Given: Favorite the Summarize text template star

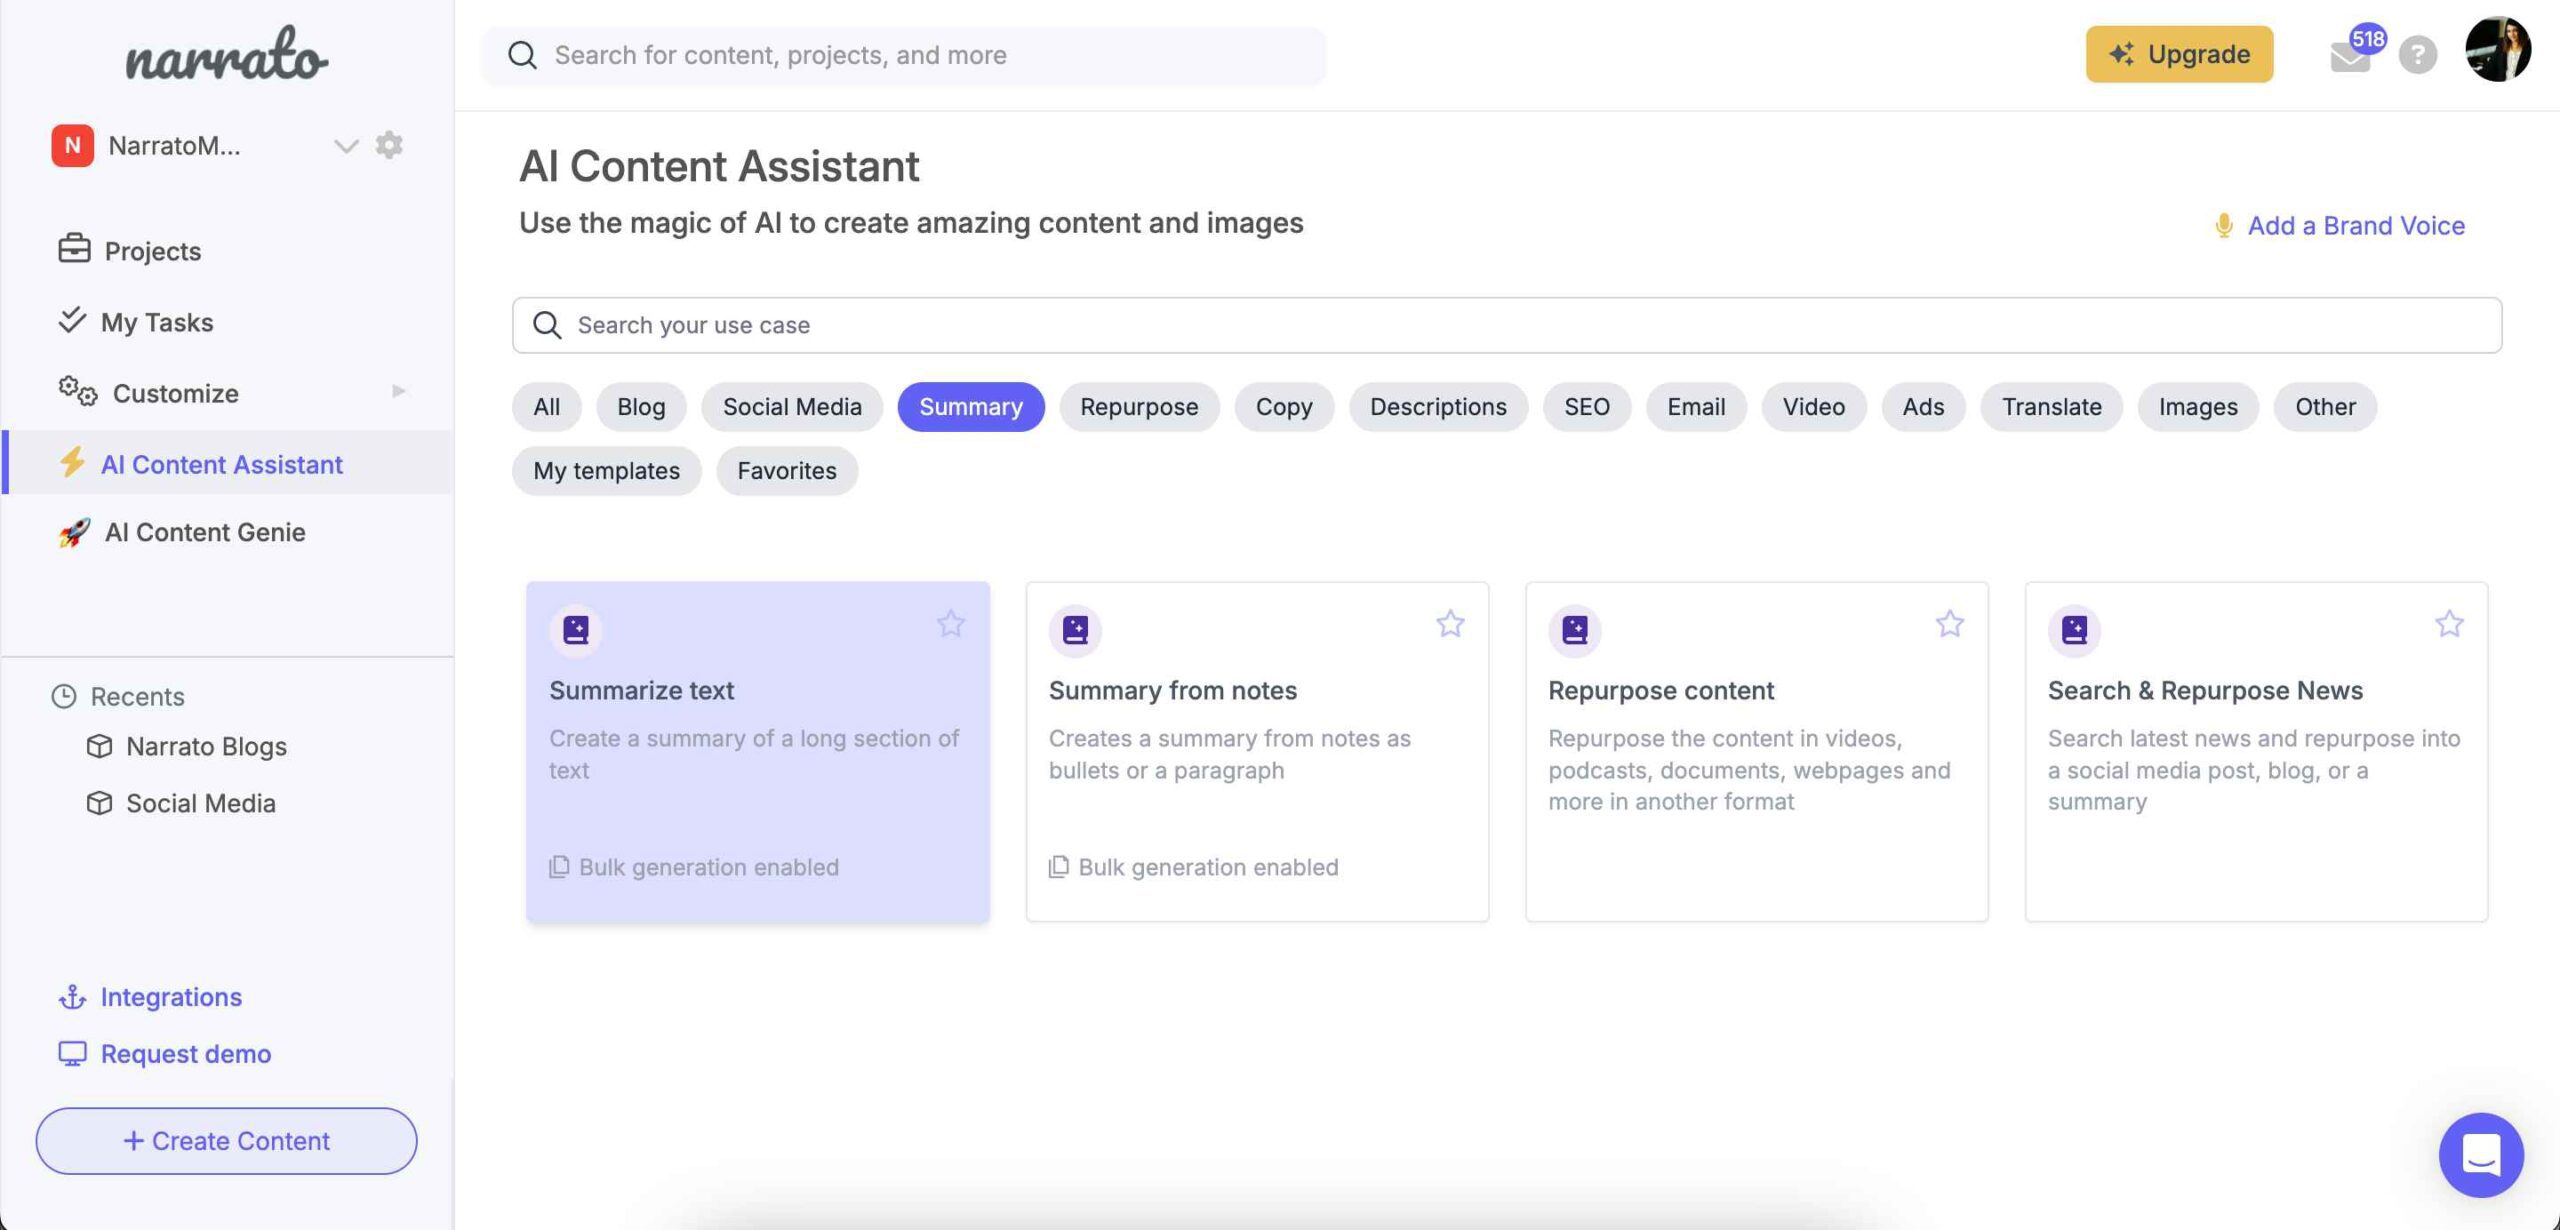Looking at the screenshot, I should pos(951,624).
